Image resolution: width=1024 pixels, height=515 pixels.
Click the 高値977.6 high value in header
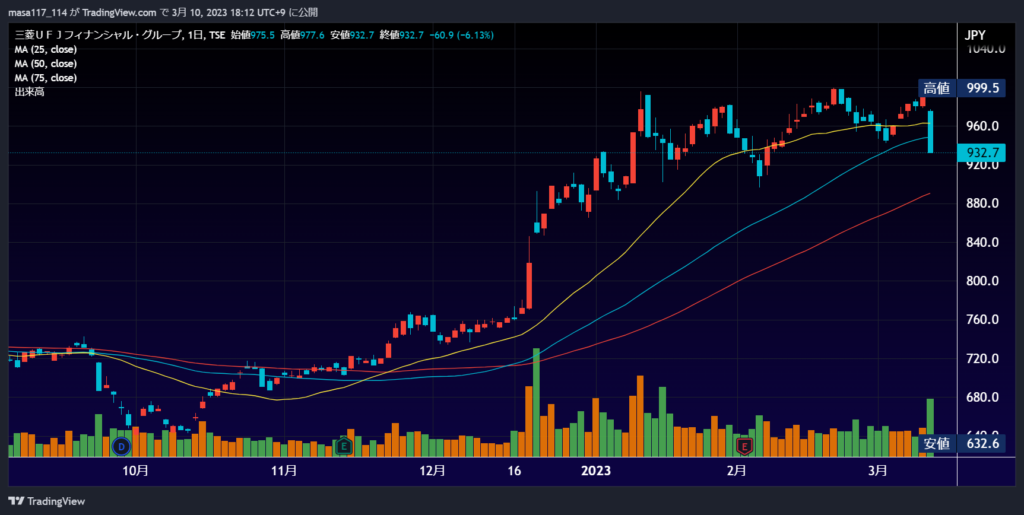point(302,35)
